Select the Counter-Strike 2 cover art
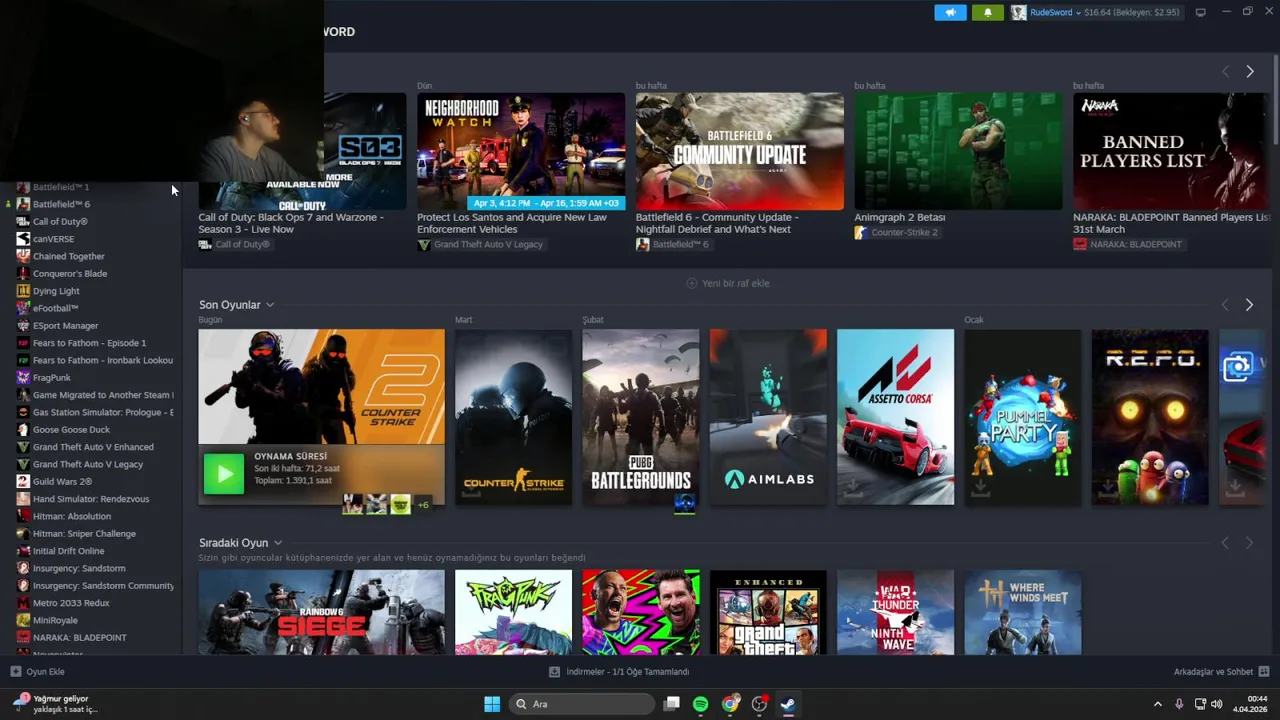The height and width of the screenshot is (720, 1280). 321,387
